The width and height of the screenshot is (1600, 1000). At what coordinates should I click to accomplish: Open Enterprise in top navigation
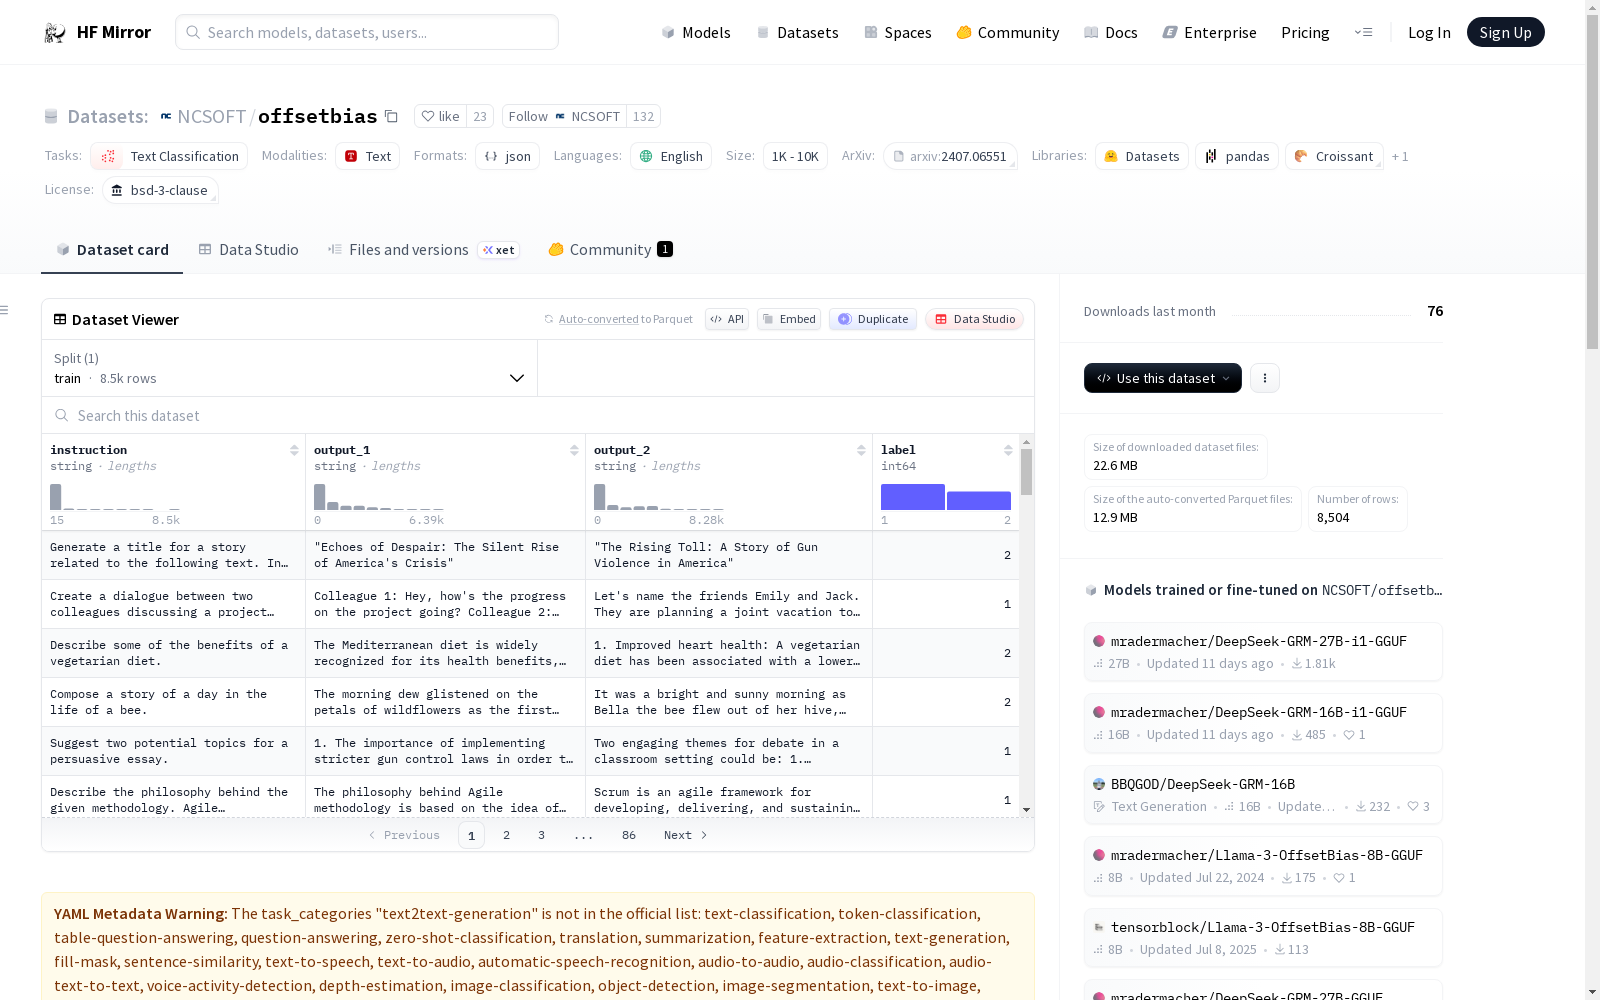1209,32
